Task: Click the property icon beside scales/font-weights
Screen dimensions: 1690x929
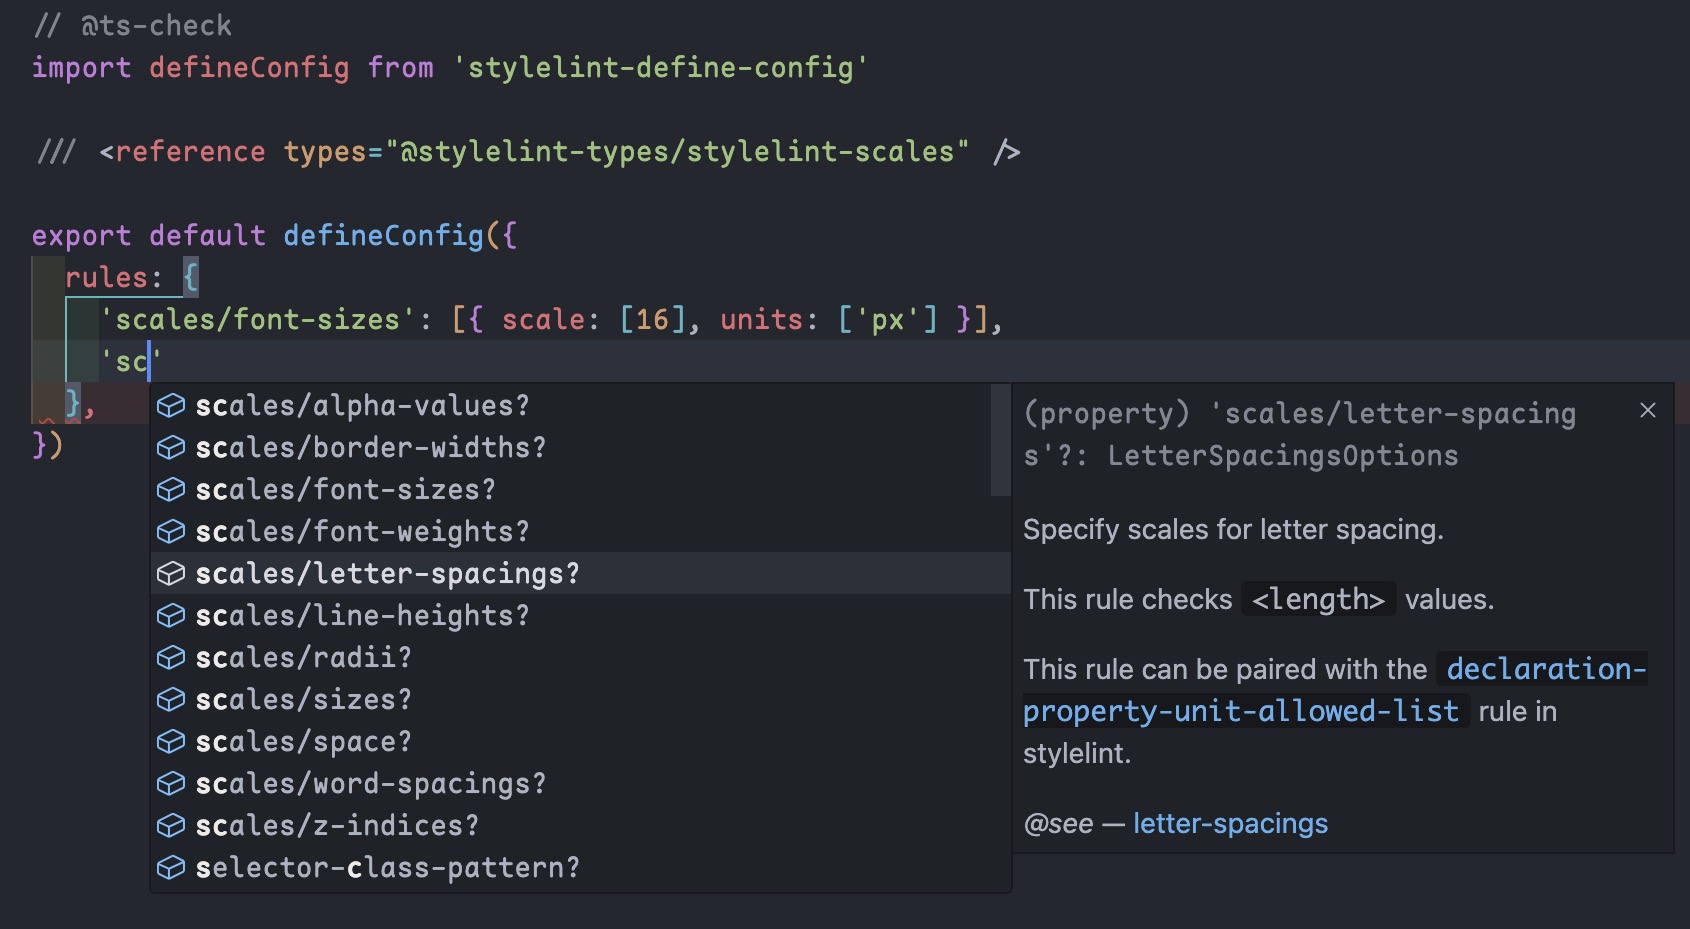Action: click(x=171, y=531)
